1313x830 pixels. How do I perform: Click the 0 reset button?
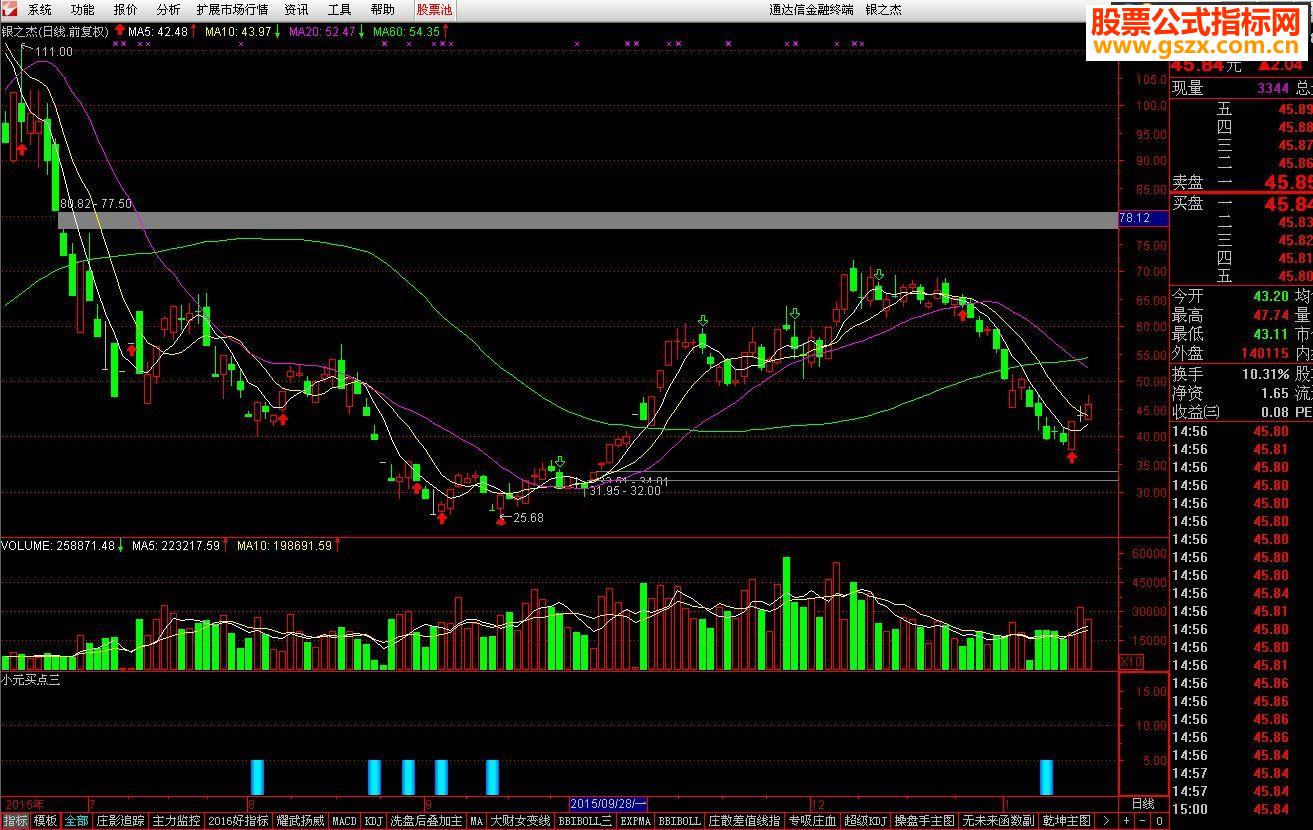1160,821
